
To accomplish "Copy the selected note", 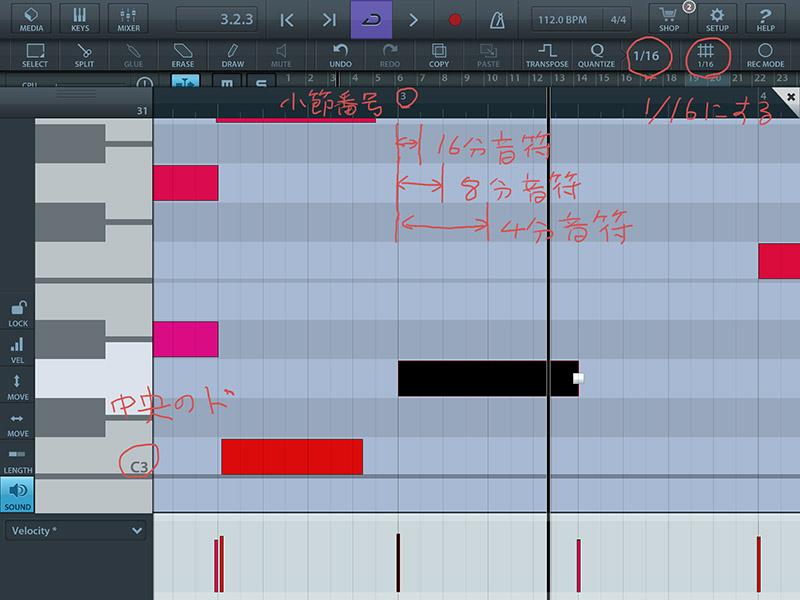I will click(439, 55).
